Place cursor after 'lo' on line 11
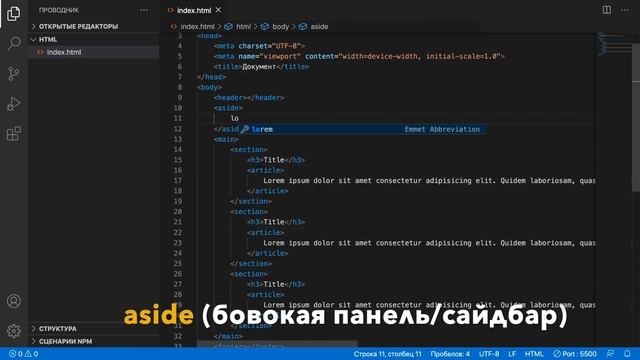The width and height of the screenshot is (640, 360). click(x=239, y=118)
